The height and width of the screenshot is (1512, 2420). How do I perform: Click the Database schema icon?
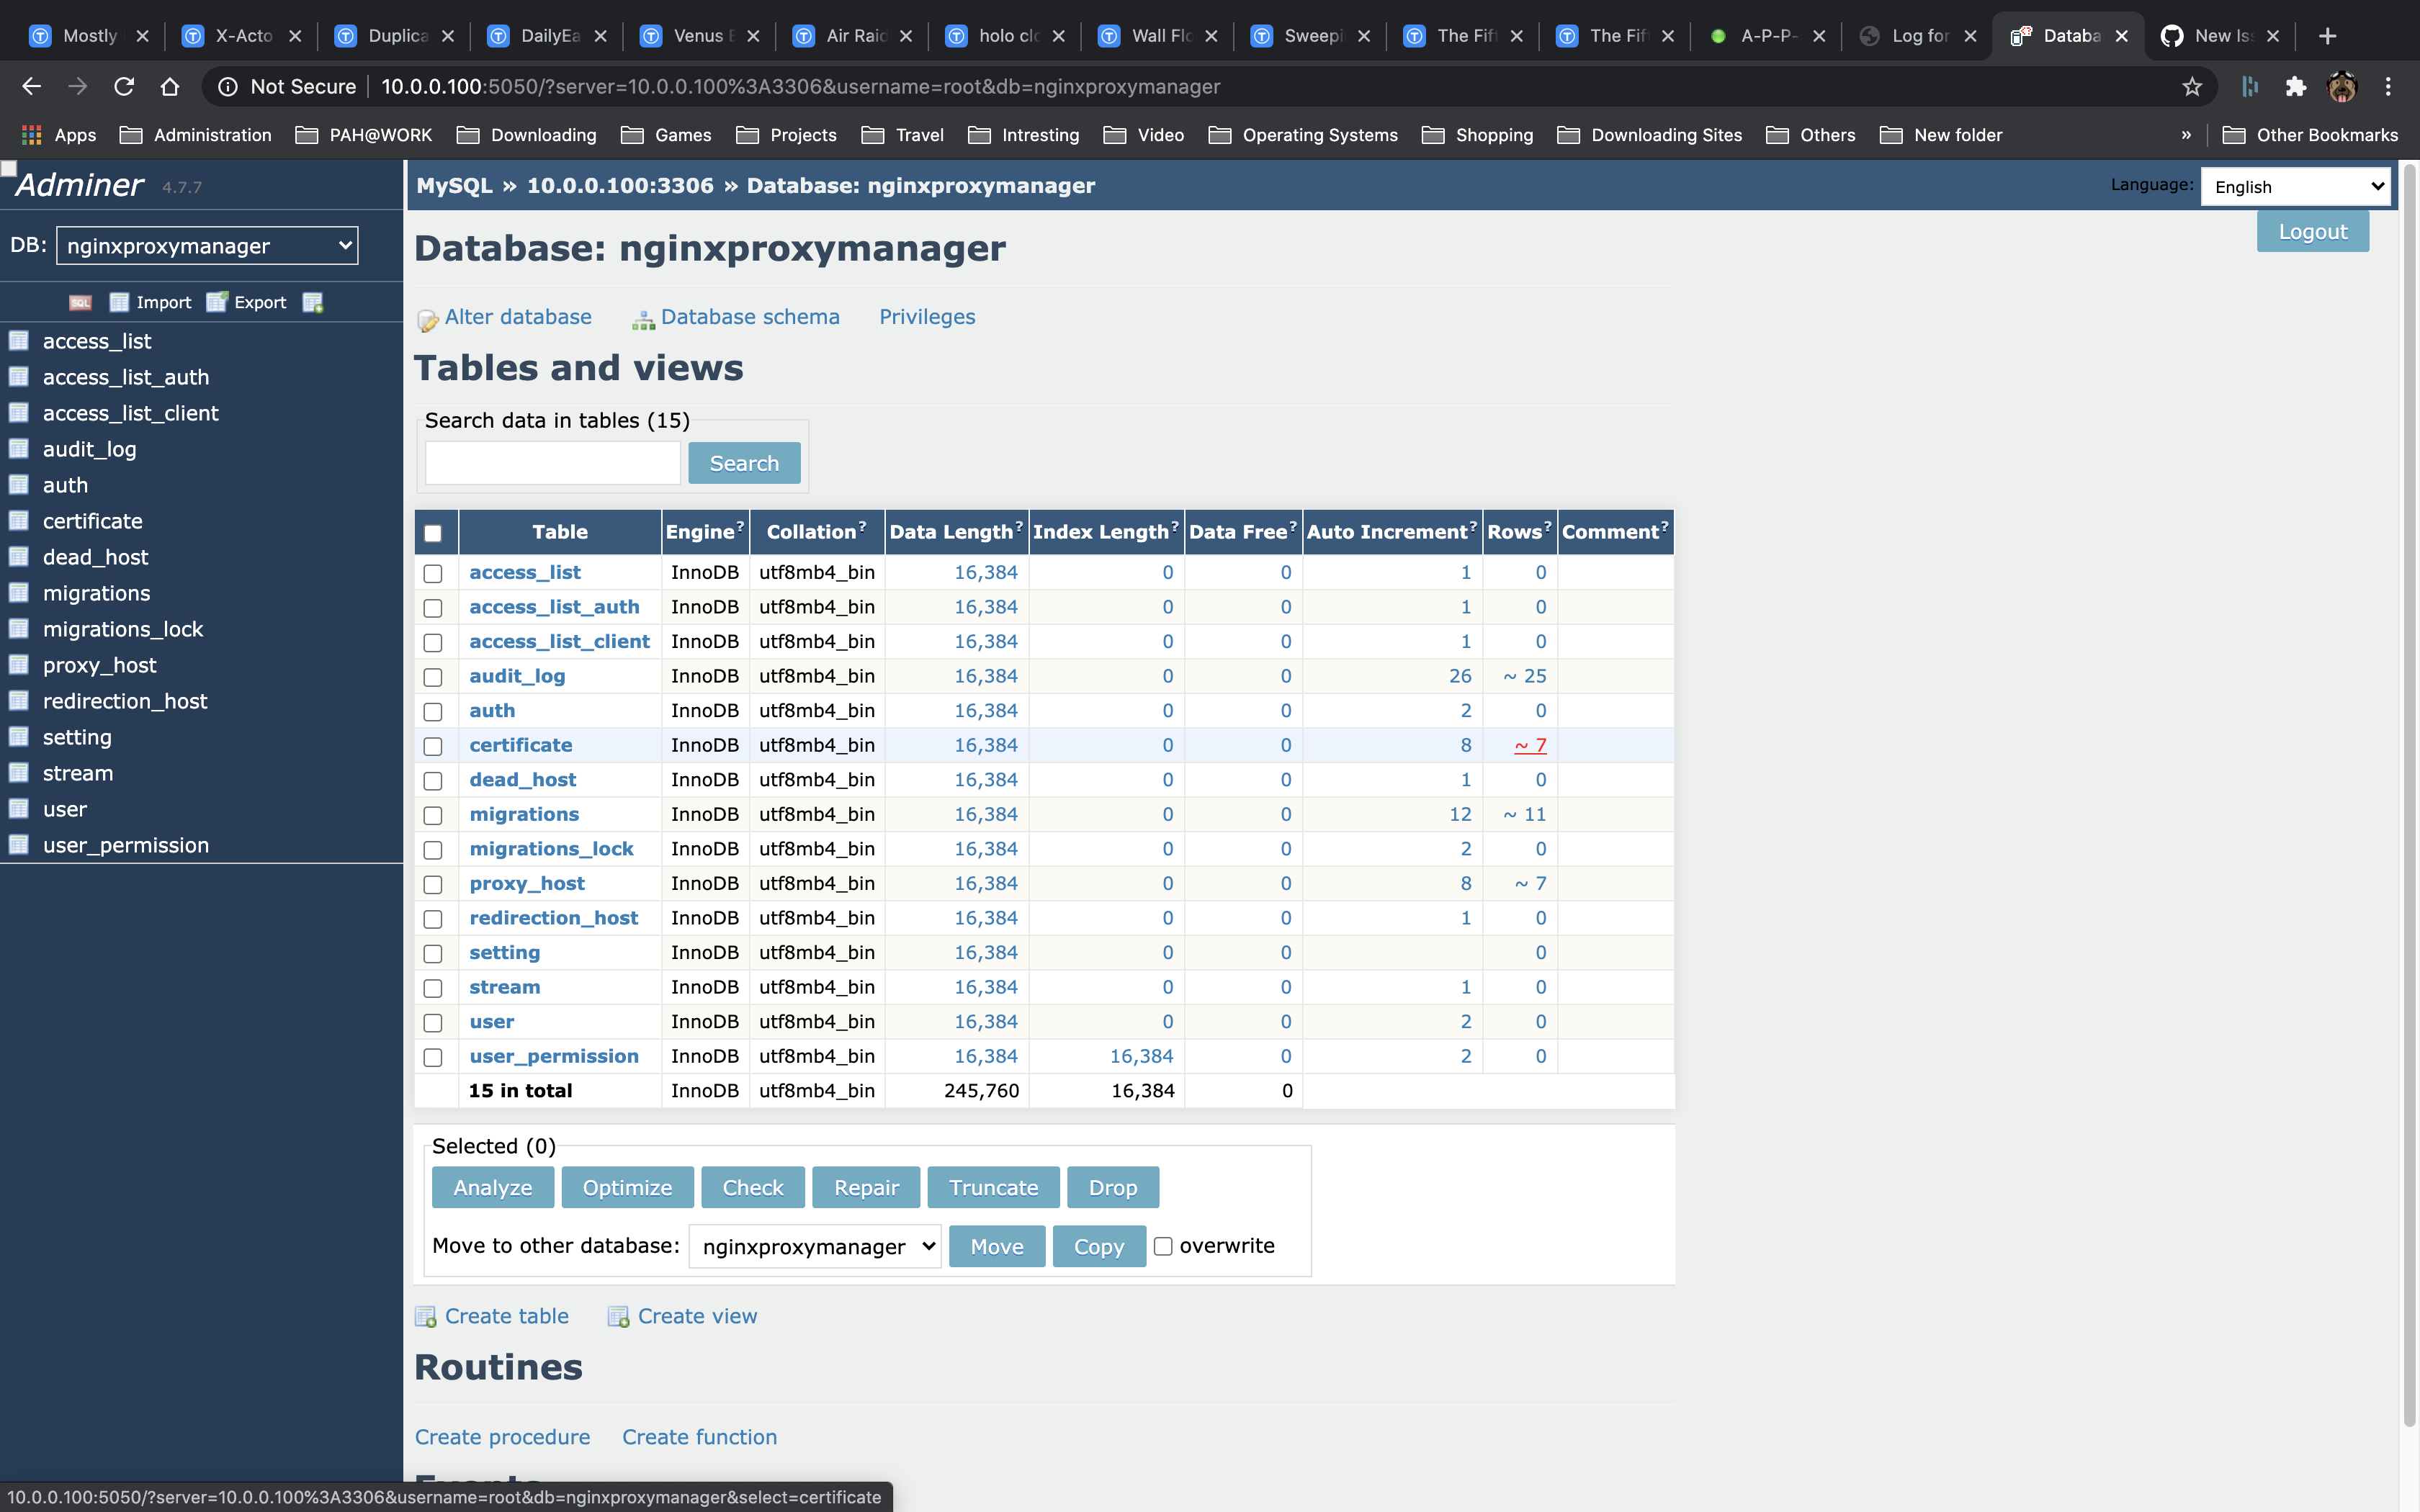[x=643, y=318]
